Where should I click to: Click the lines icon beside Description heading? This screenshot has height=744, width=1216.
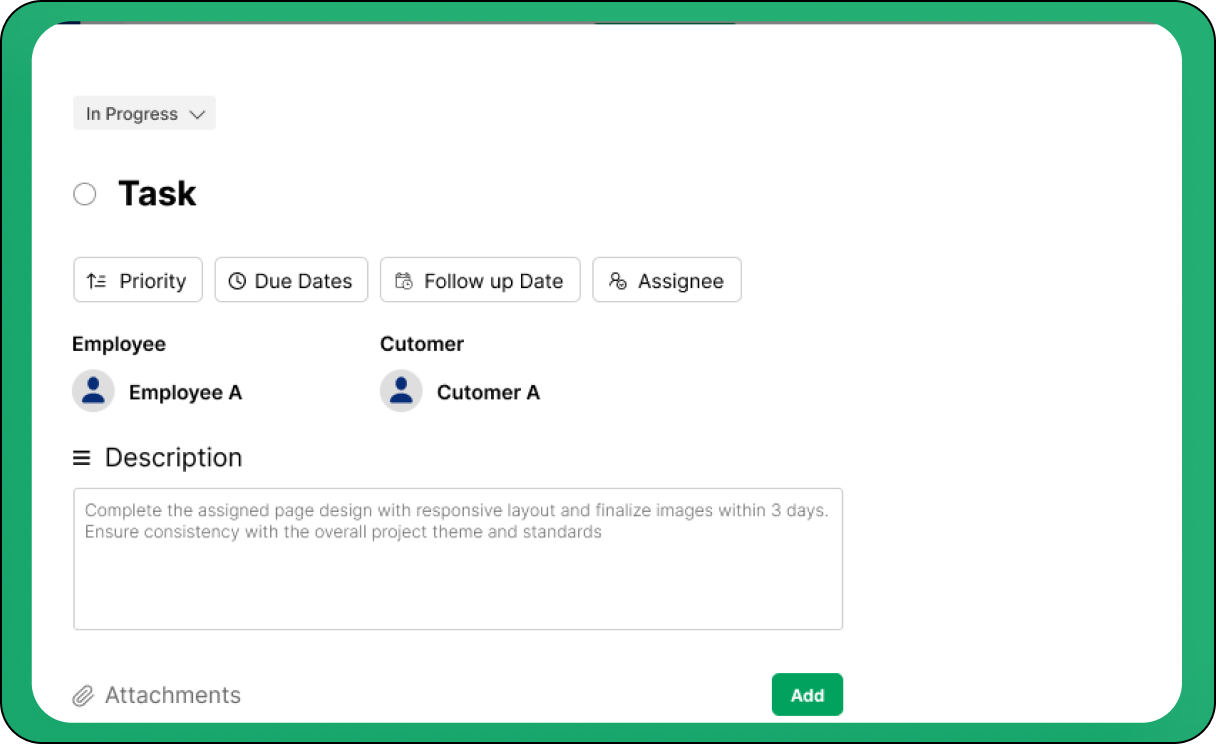point(82,458)
